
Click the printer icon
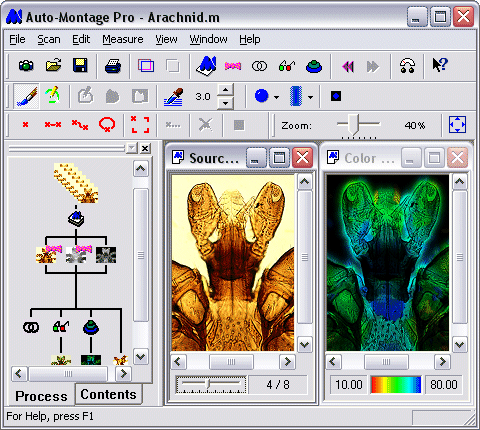(x=113, y=65)
